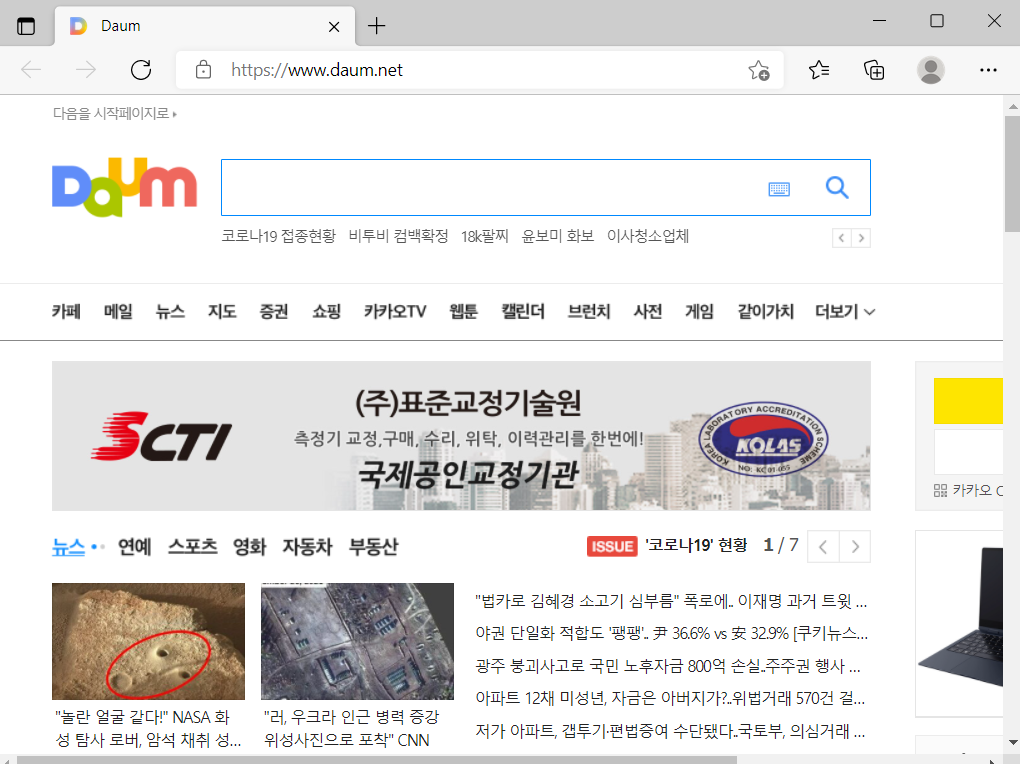Open the ISSUE '코로나19' 현황 link

[x=696, y=545]
